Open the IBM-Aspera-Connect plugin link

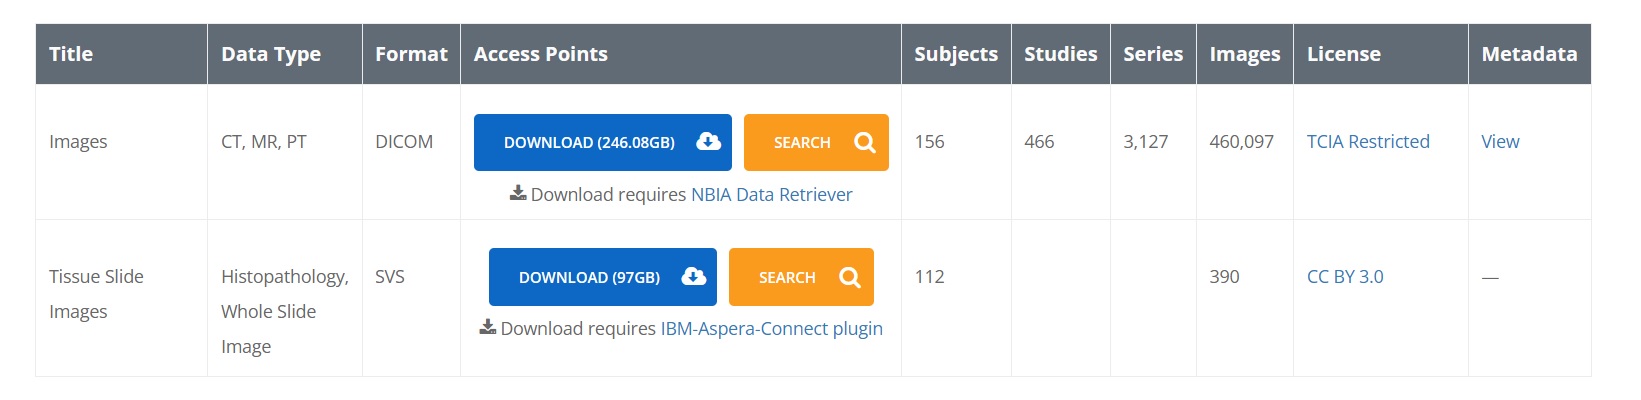tap(771, 328)
